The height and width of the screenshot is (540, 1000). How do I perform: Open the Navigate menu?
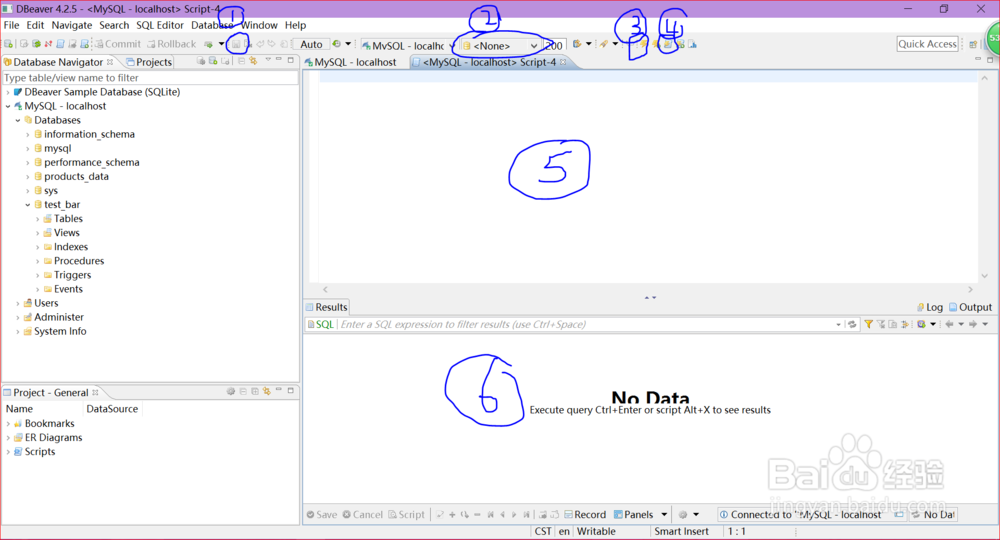tap(71, 25)
